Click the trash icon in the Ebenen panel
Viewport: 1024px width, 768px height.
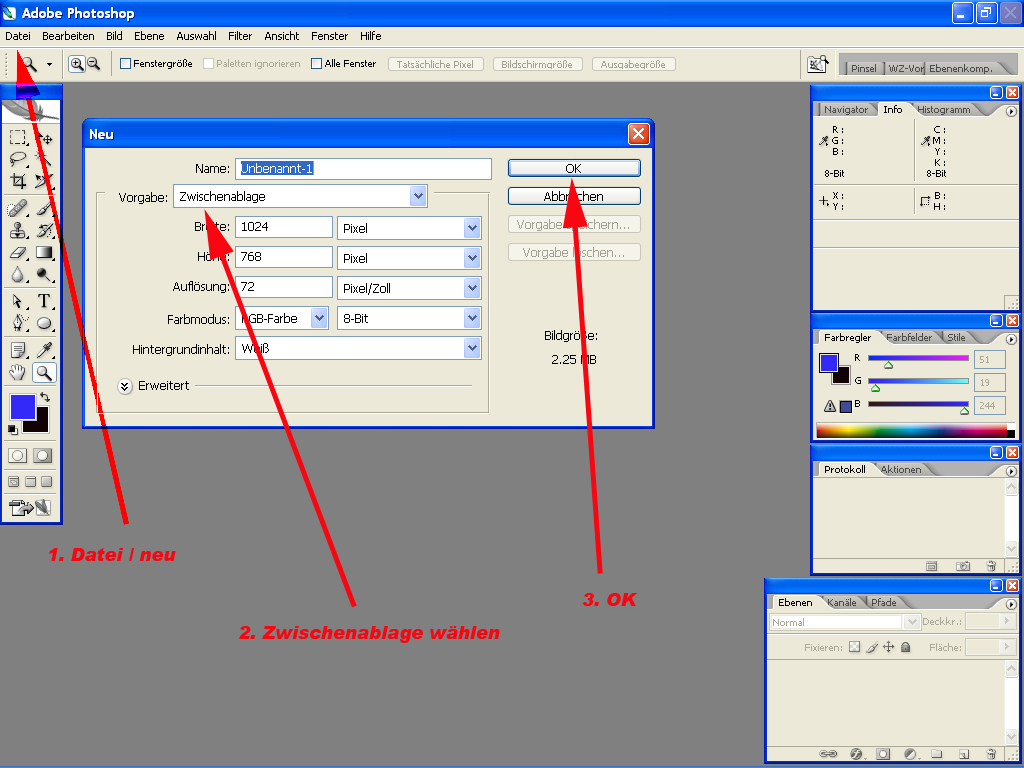(x=991, y=754)
